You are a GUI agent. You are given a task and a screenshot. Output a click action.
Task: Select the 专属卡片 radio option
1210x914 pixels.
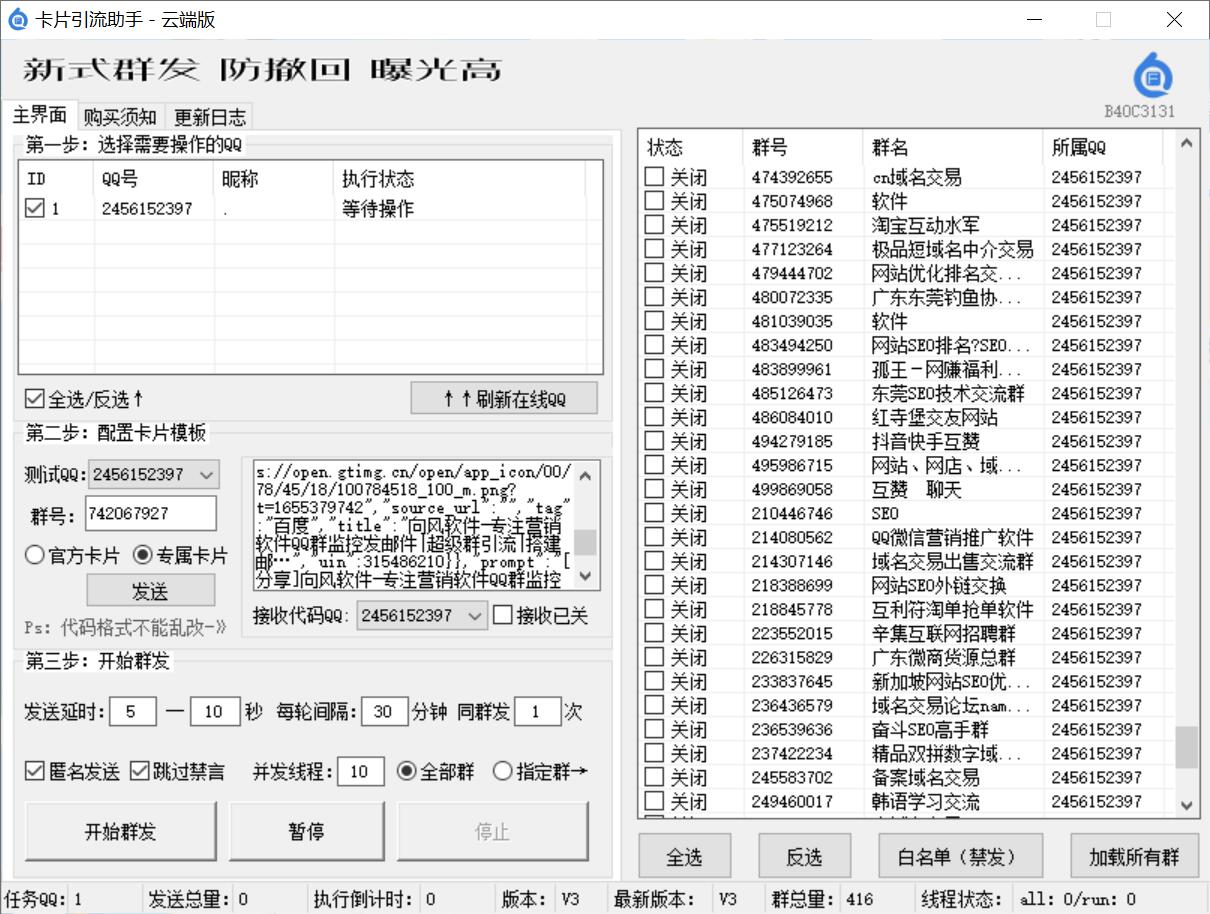pos(180,555)
